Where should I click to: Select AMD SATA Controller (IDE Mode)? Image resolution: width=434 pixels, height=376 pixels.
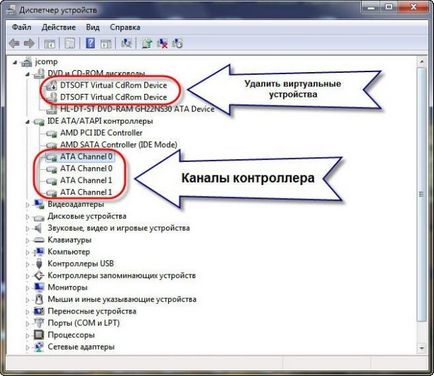click(x=118, y=145)
